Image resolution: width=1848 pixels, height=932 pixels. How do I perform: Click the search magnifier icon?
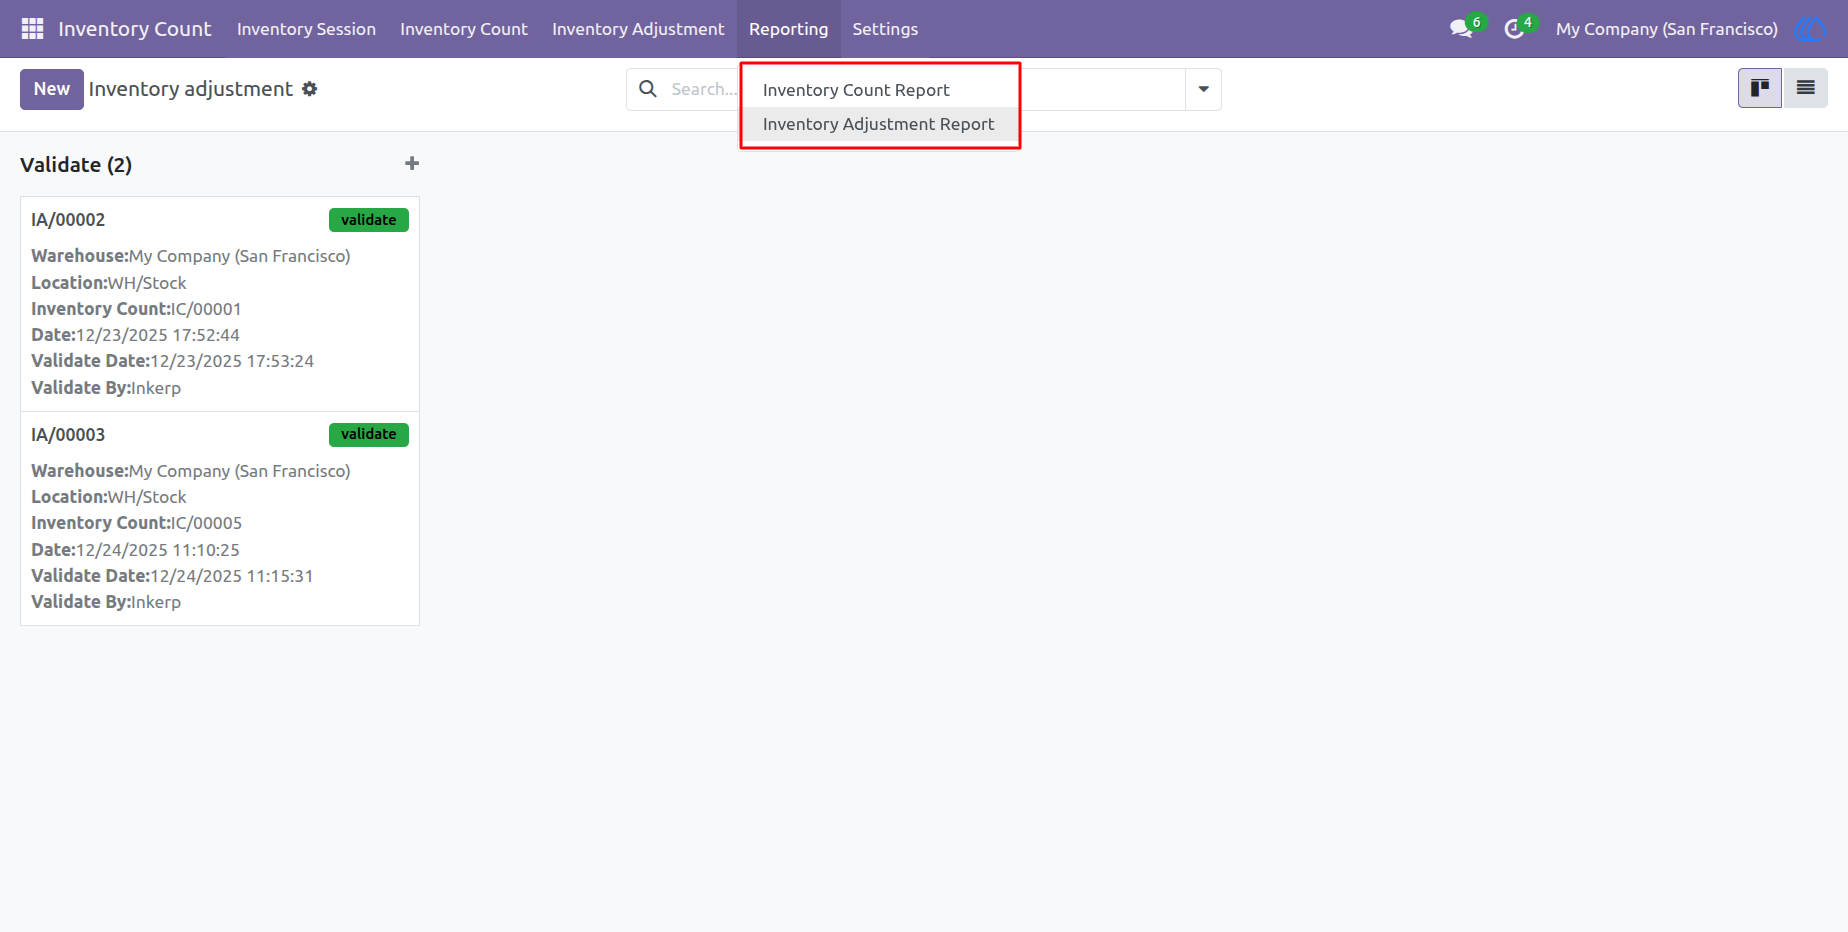[x=648, y=89]
